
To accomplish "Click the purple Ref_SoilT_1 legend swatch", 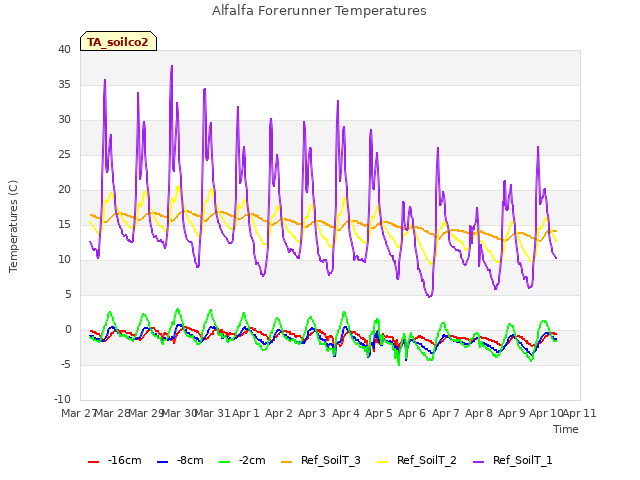I will (478, 462).
